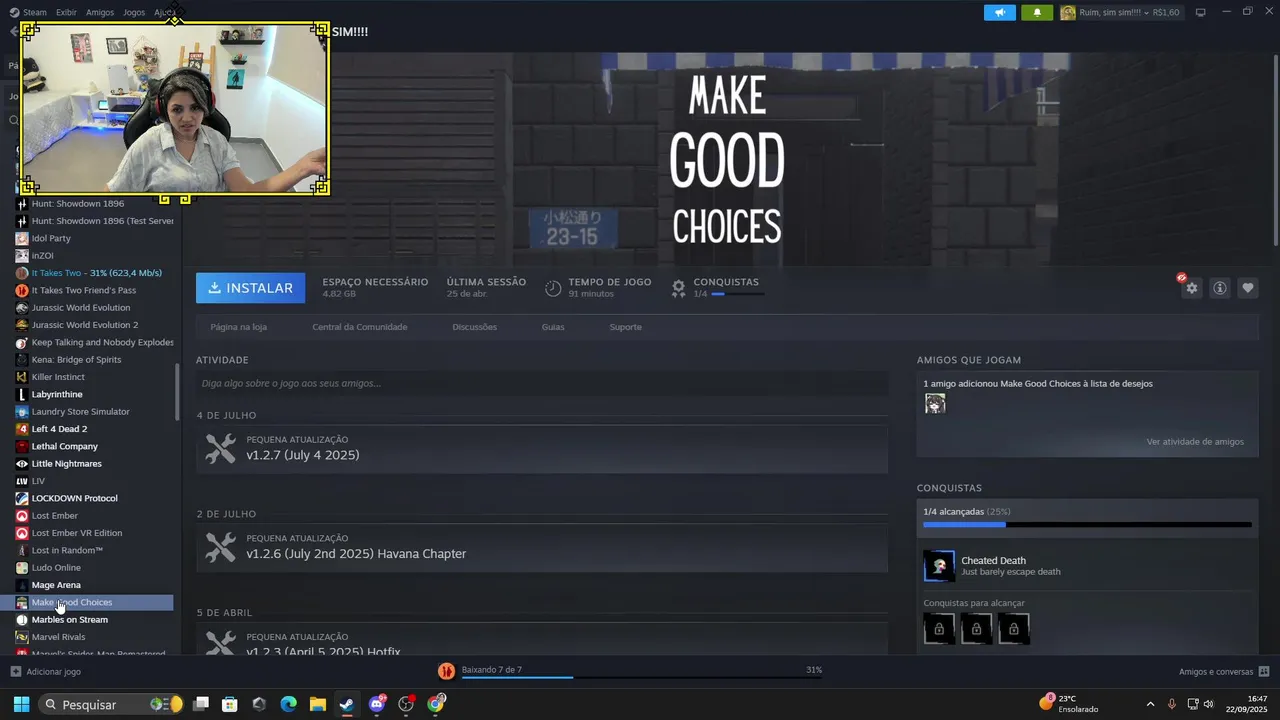The width and height of the screenshot is (1280, 720).
Task: Open Microsoft Store from the taskbar
Action: [x=230, y=704]
